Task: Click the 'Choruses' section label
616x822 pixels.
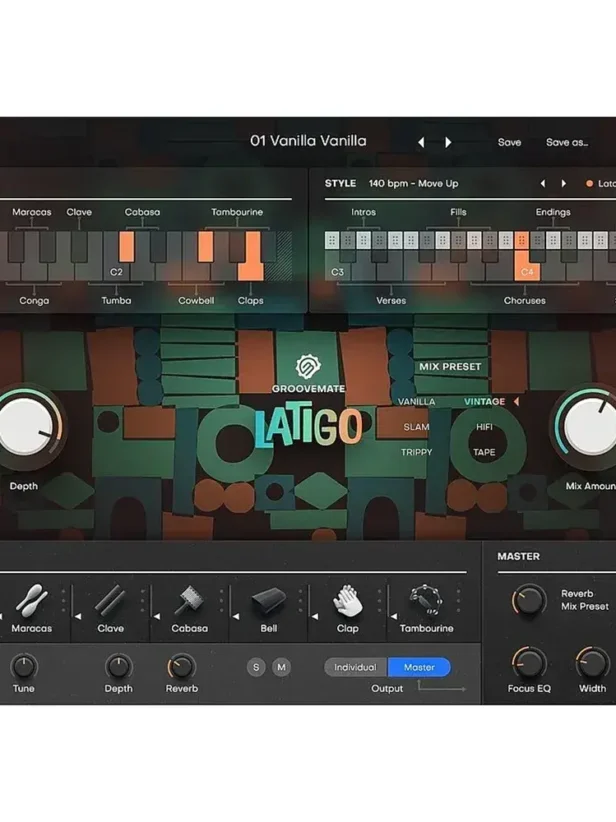Action: [x=524, y=300]
